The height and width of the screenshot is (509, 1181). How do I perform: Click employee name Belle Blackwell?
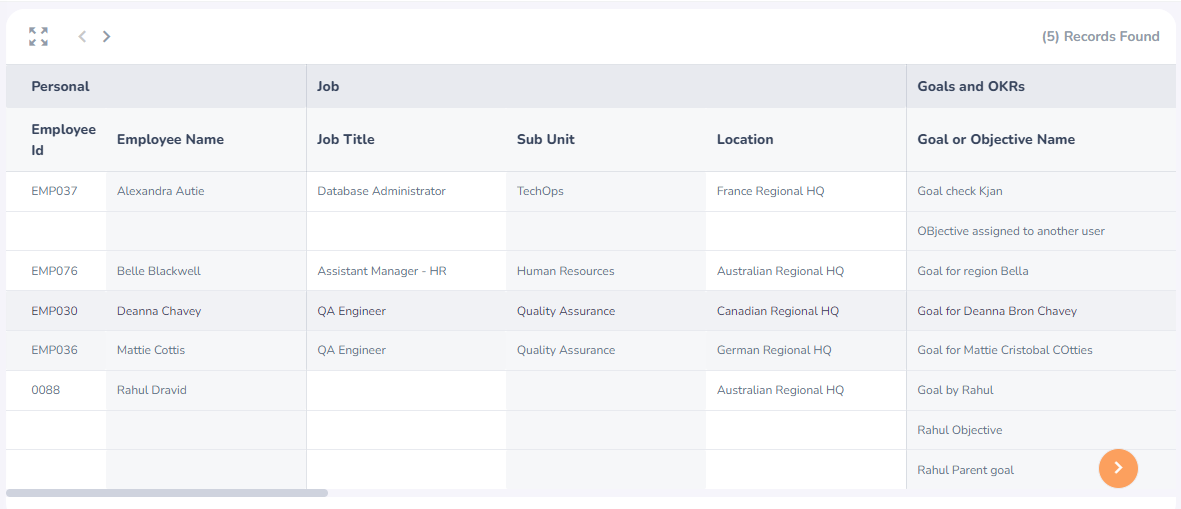(x=159, y=271)
